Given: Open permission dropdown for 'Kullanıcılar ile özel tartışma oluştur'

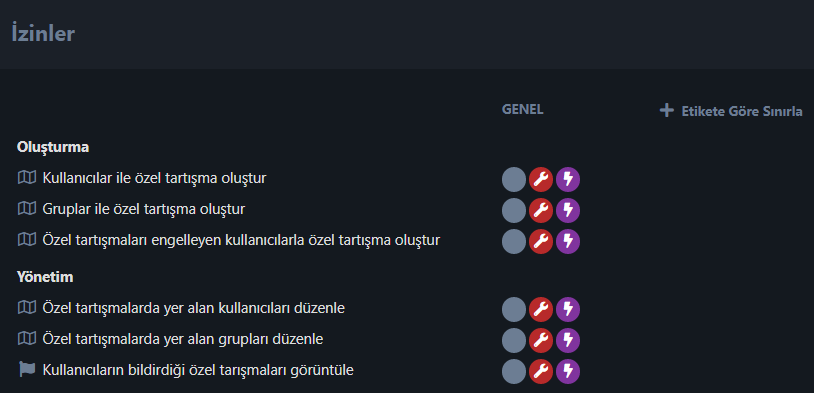Looking at the screenshot, I should point(541,180).
